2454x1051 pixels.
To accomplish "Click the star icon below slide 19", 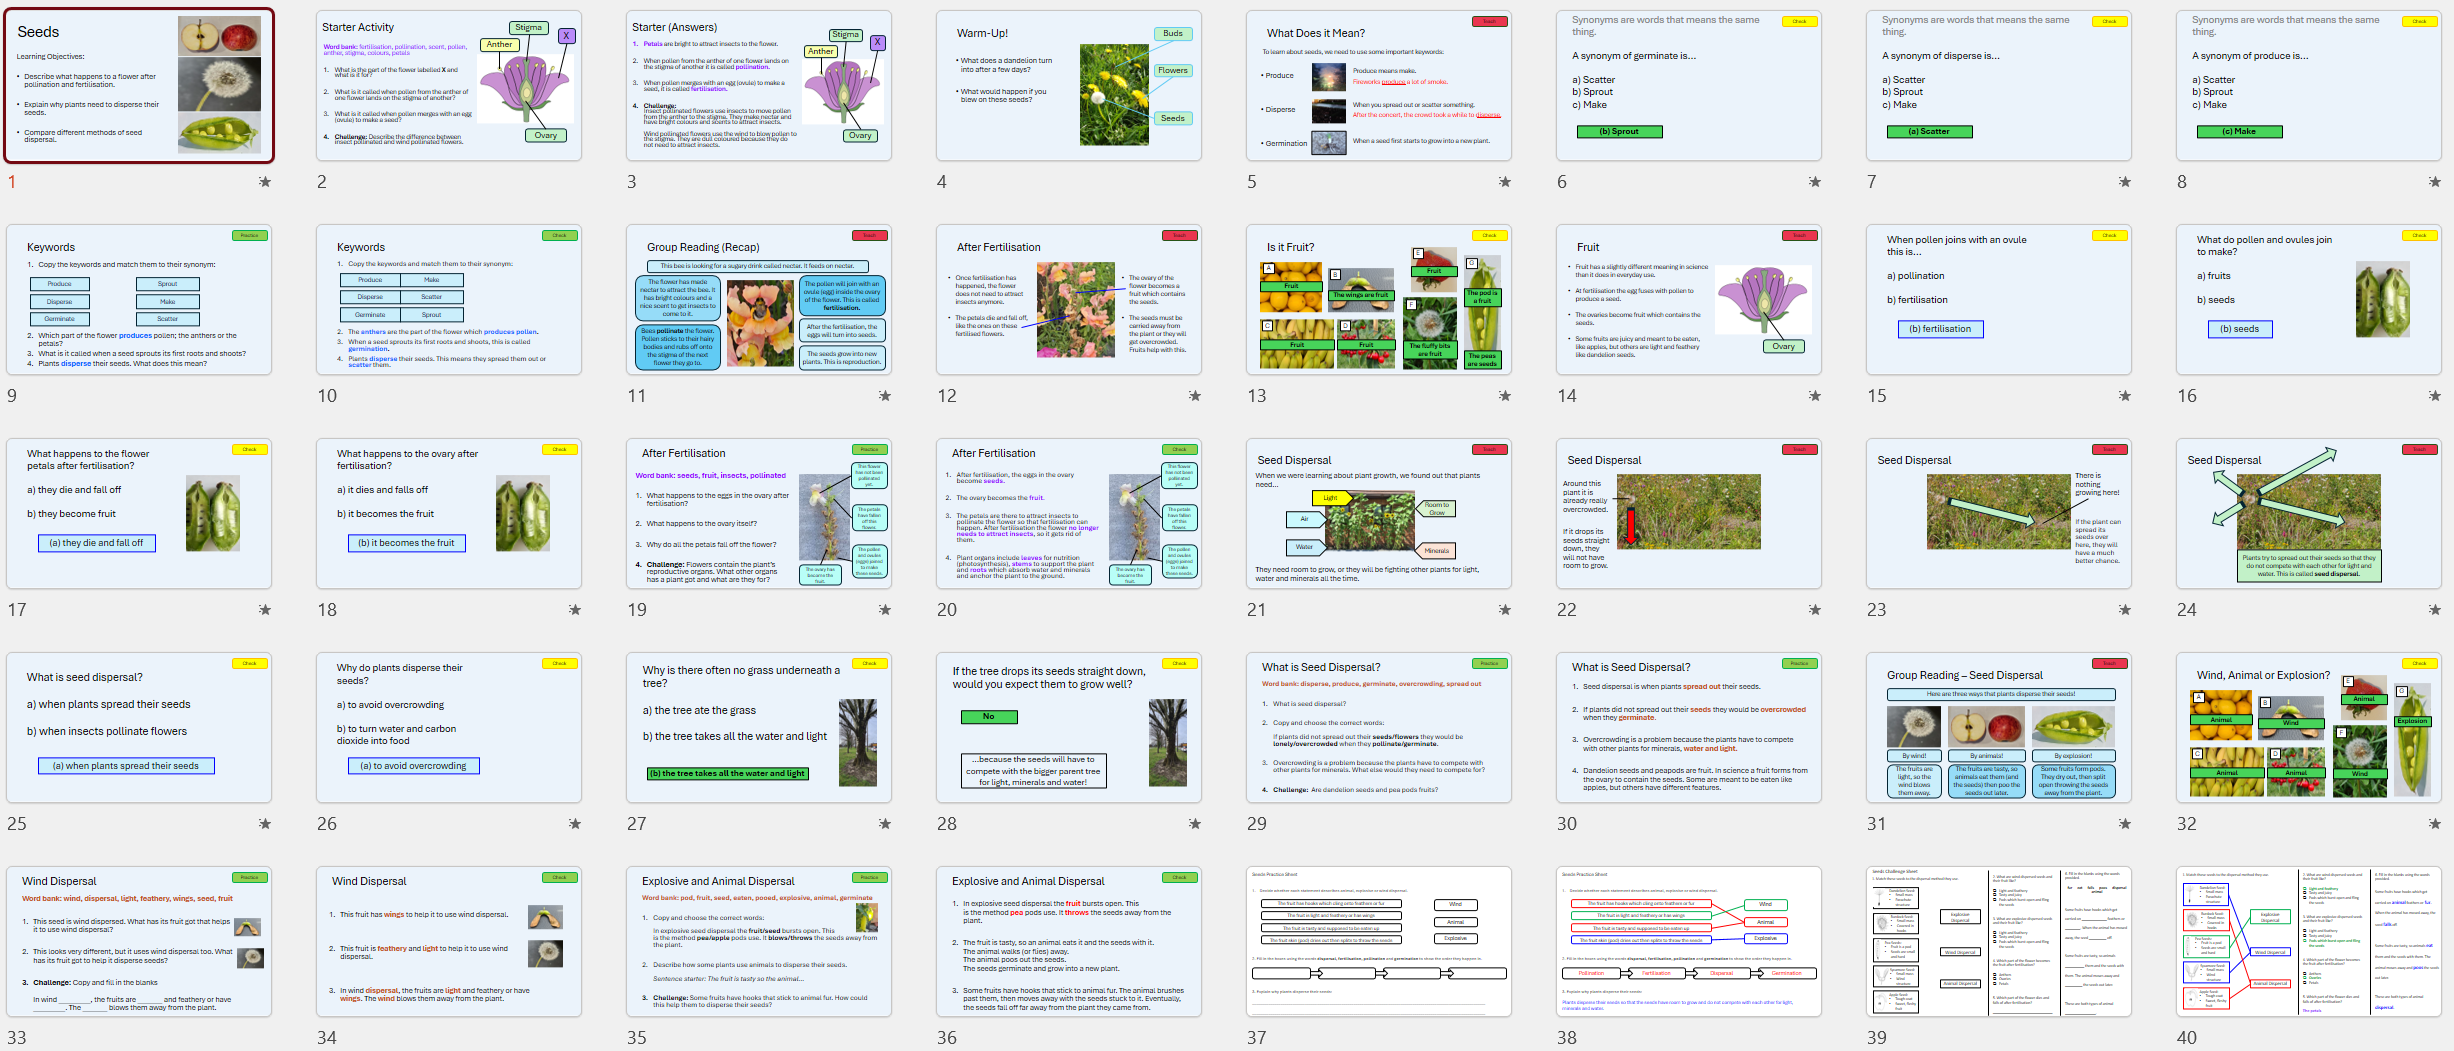I will tap(884, 610).
